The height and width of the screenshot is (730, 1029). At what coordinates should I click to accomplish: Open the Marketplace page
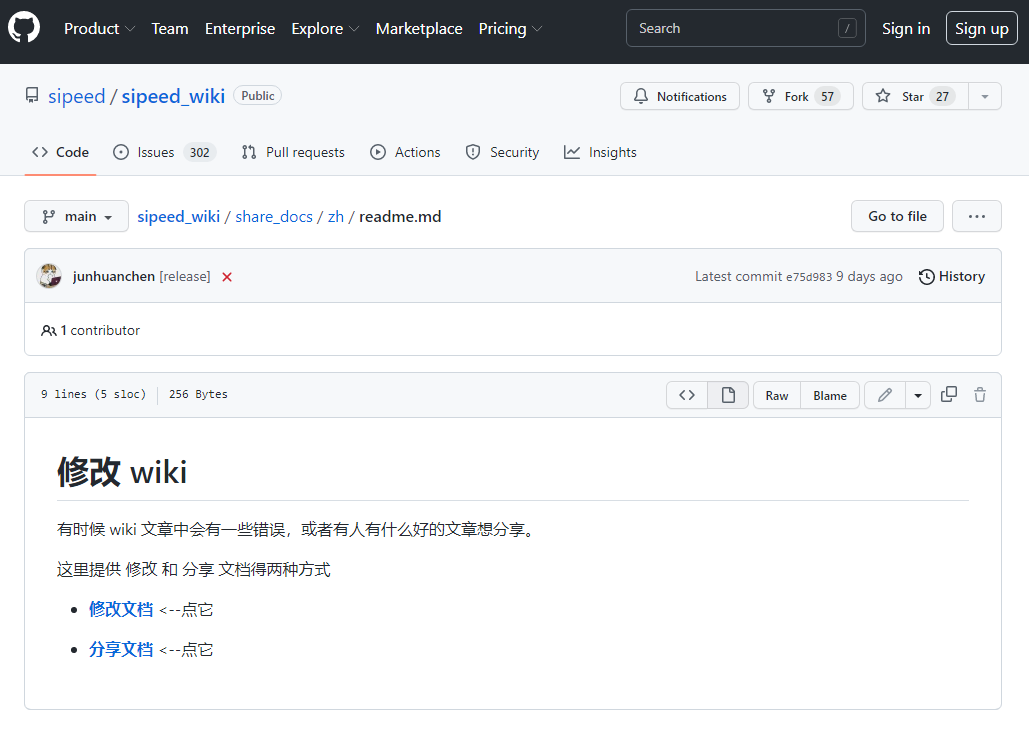[x=419, y=29]
